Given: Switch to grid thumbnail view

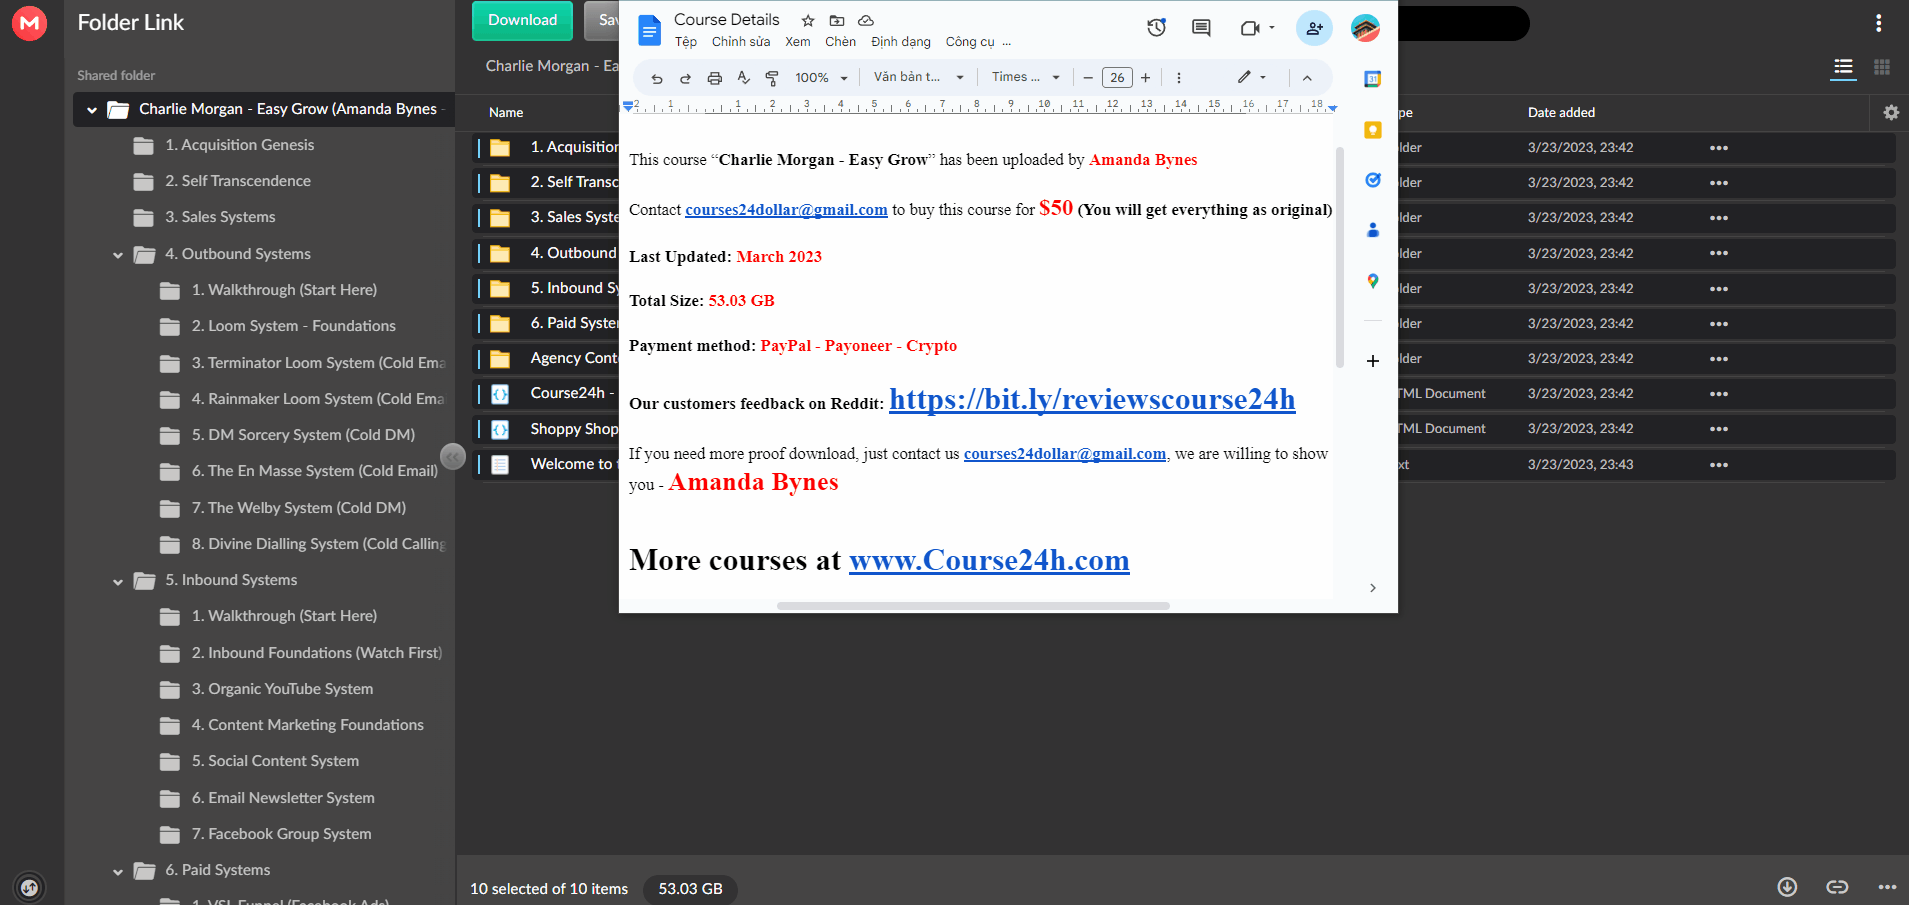Looking at the screenshot, I should tap(1882, 67).
